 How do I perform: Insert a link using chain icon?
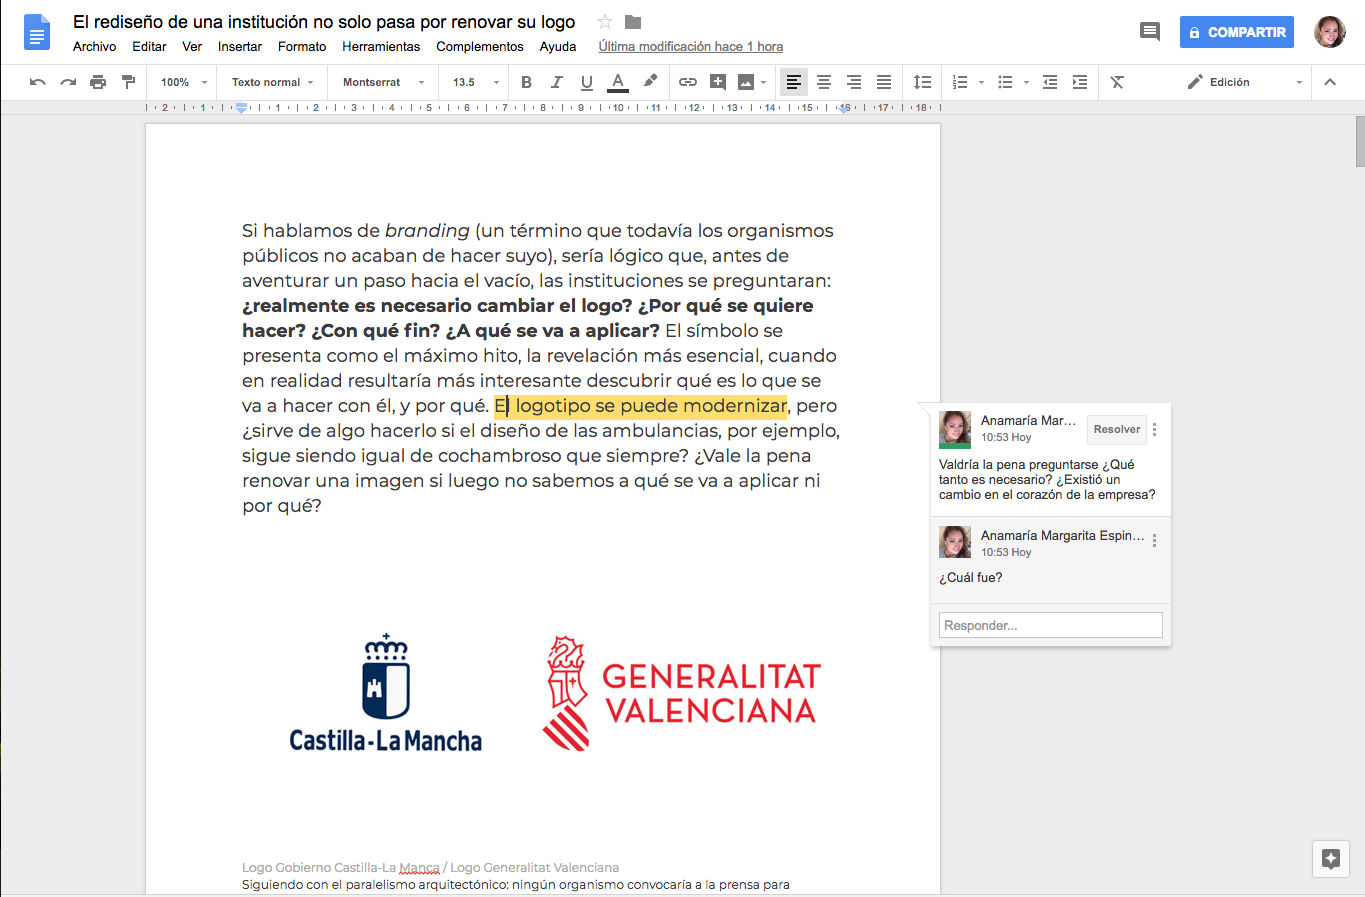[688, 82]
